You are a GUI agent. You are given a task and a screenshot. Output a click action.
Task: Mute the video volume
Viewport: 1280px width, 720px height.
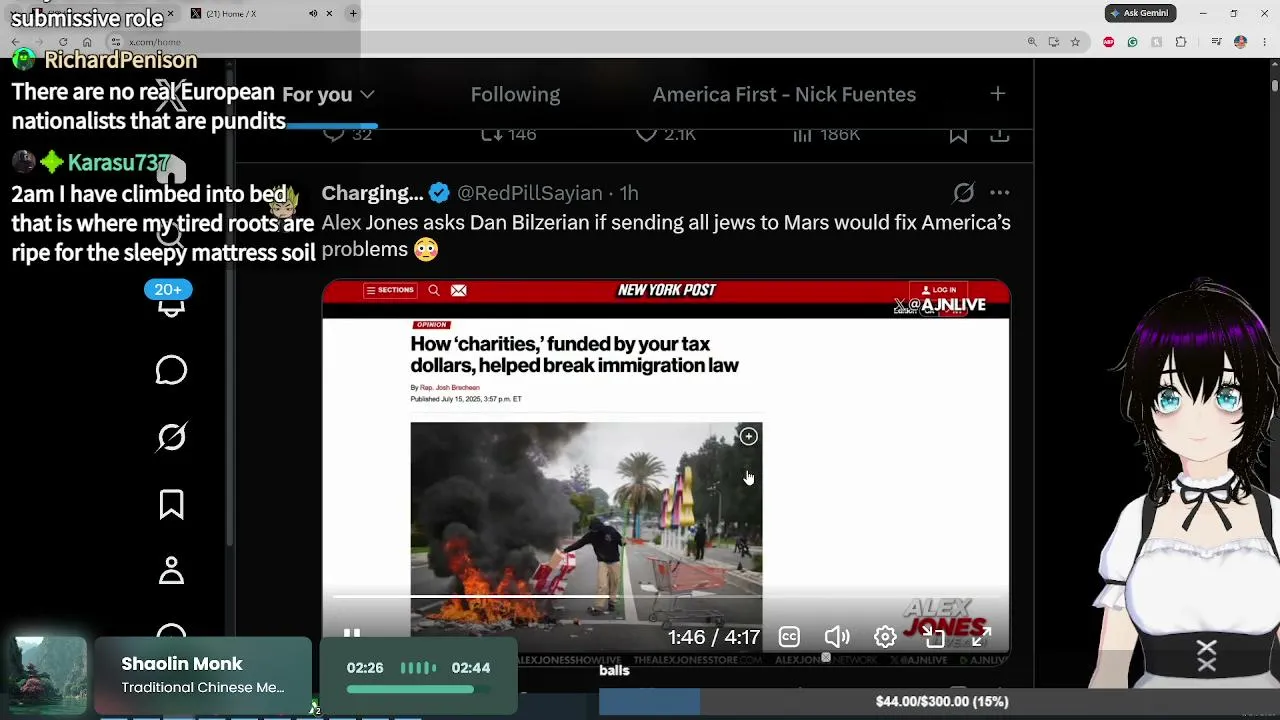[x=837, y=637]
